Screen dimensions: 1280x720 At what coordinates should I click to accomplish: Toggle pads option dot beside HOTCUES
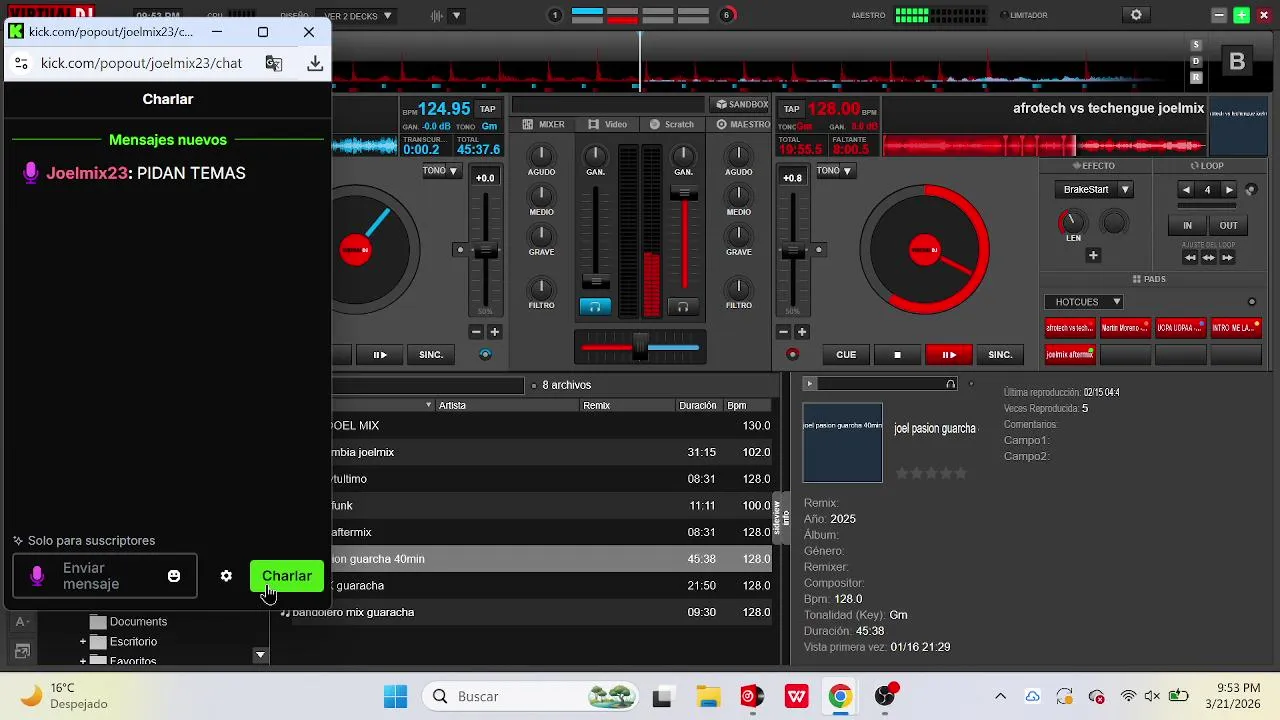click(1252, 302)
